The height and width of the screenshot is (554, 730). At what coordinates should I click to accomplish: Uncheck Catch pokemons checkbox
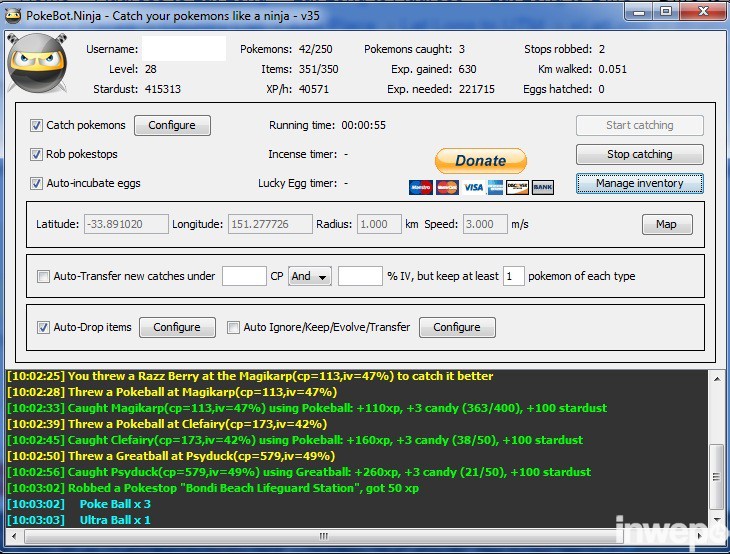(36, 125)
